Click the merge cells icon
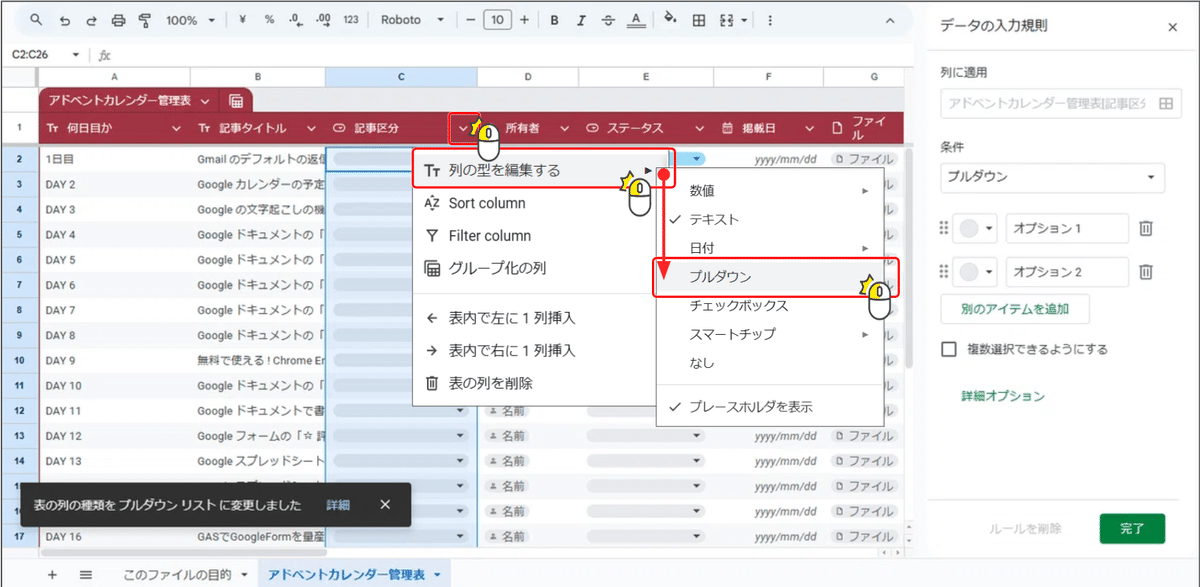The width and height of the screenshot is (1200, 587). click(x=727, y=20)
